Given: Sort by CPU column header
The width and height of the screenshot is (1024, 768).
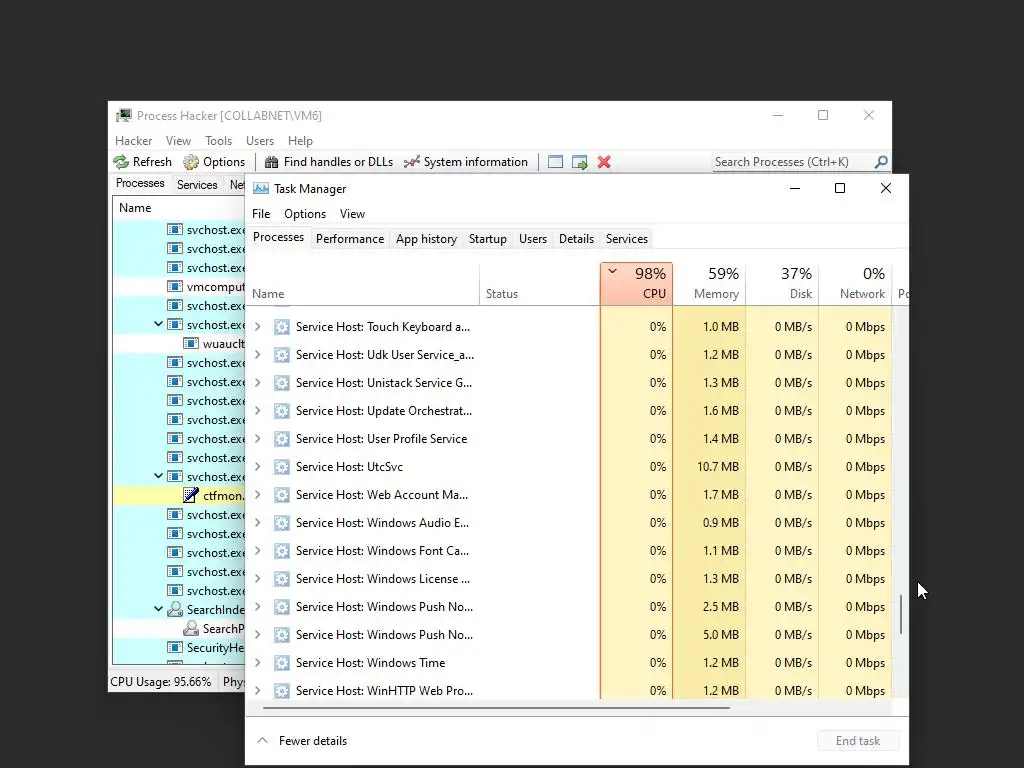Looking at the screenshot, I should (x=636, y=283).
